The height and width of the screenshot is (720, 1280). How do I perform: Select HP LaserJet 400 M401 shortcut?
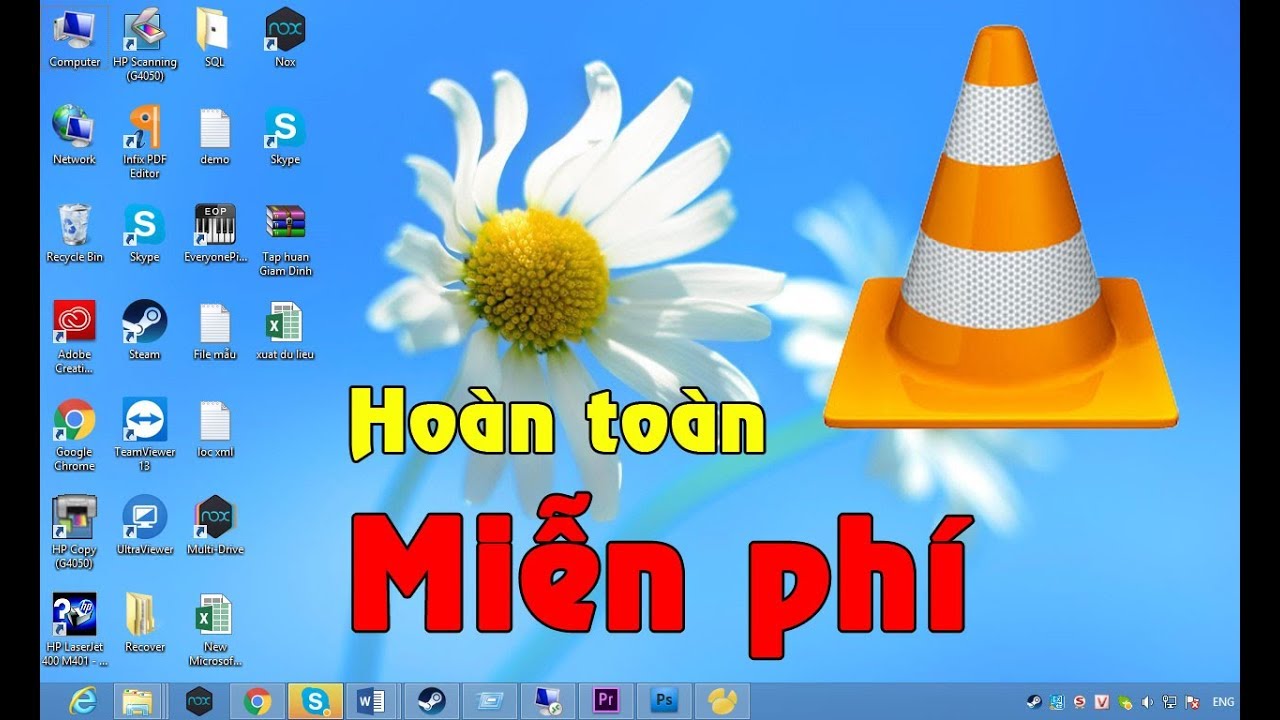(x=75, y=629)
